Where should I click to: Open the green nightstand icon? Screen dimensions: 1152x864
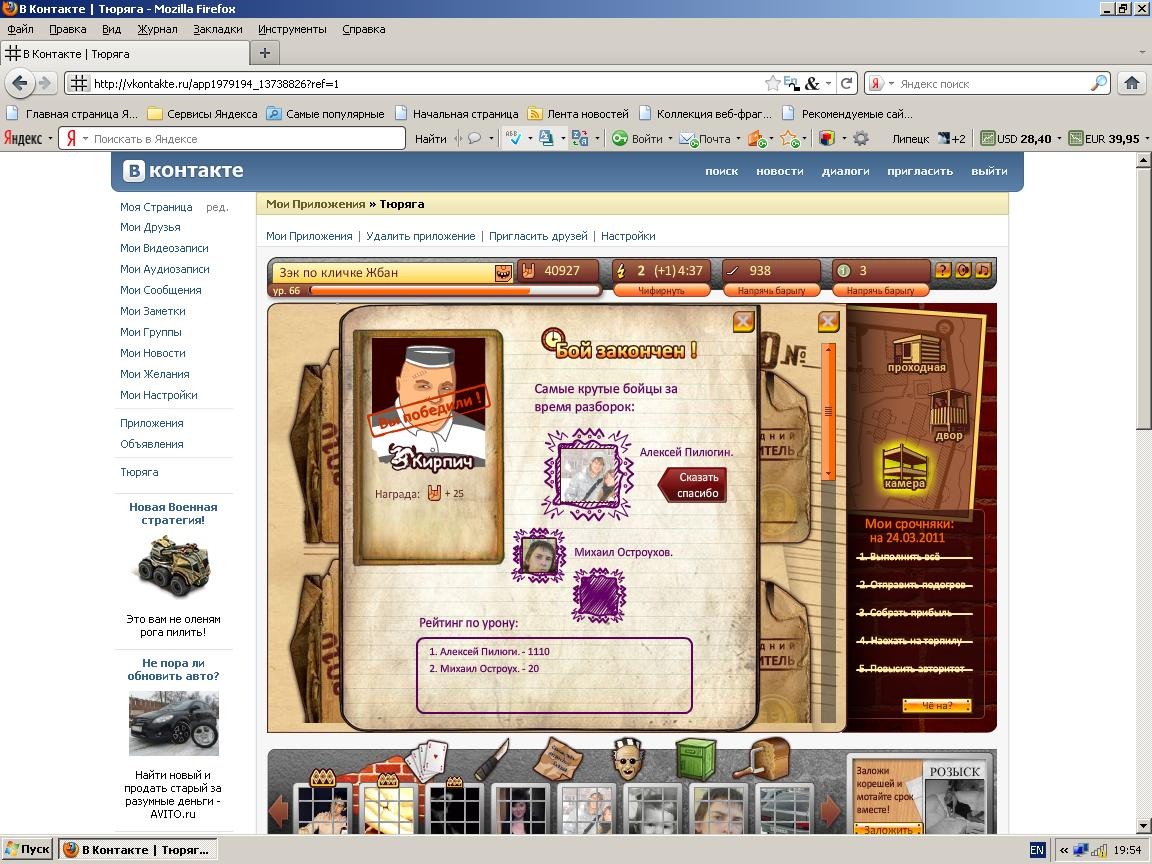(x=695, y=758)
